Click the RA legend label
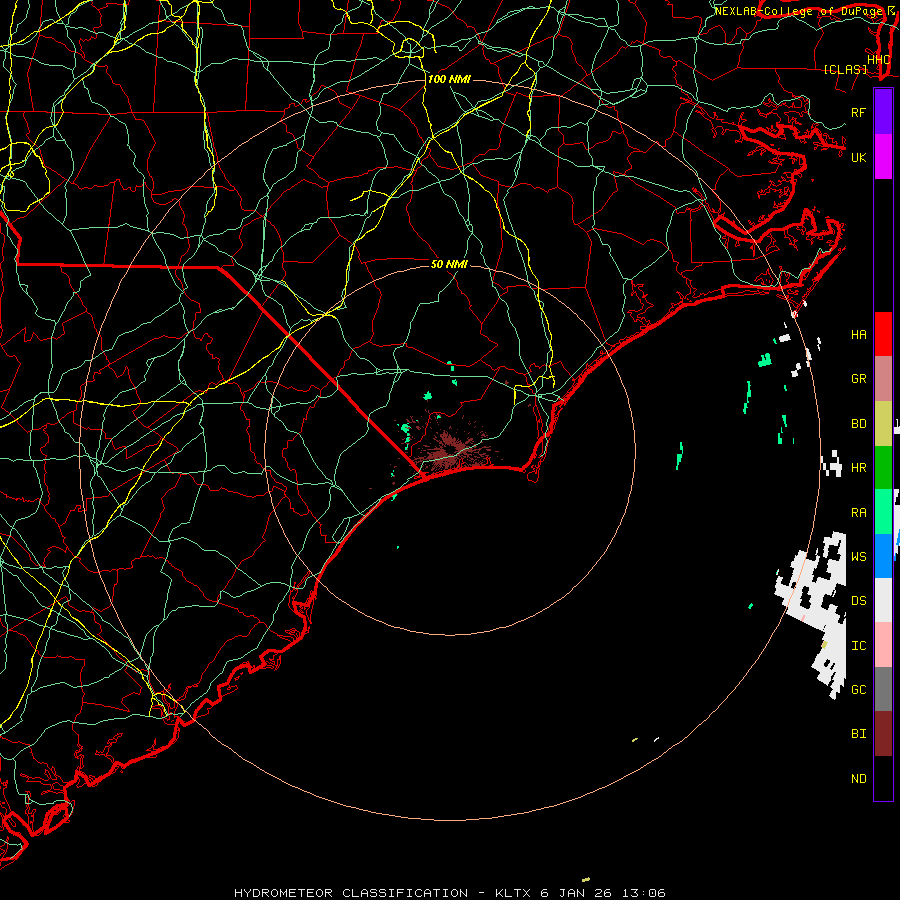 (x=859, y=512)
